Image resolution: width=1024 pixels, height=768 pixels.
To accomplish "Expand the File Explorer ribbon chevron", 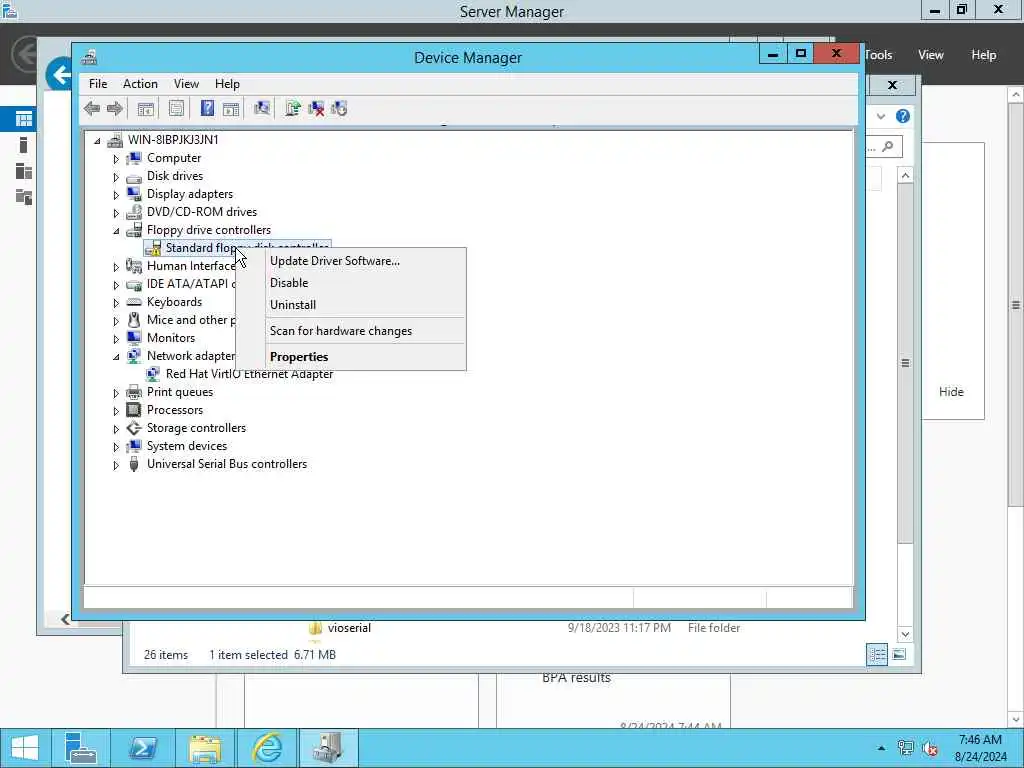I will tap(881, 116).
